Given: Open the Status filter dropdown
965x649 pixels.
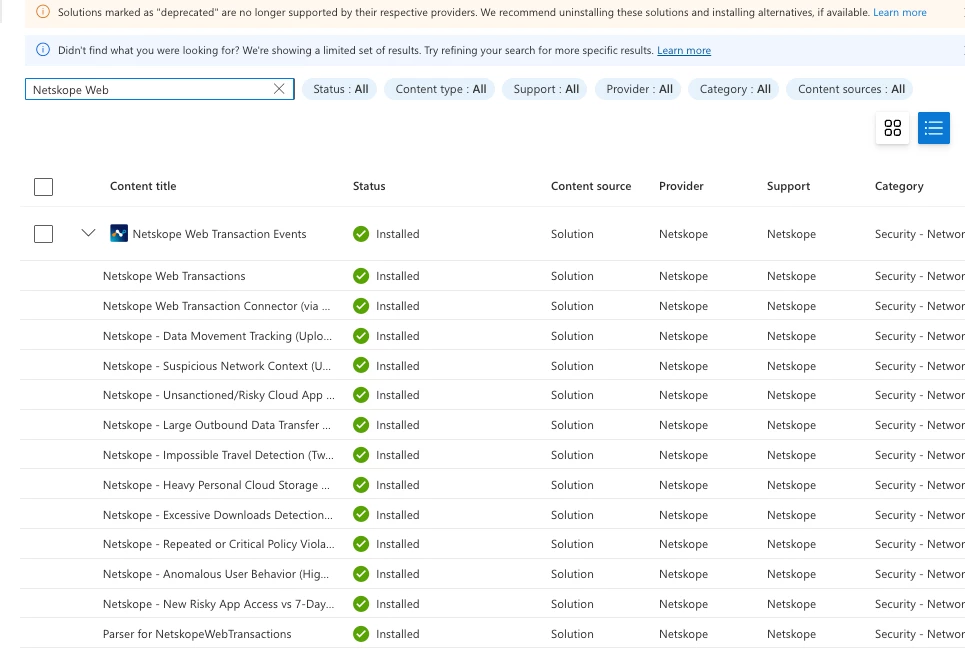Looking at the screenshot, I should coord(340,89).
